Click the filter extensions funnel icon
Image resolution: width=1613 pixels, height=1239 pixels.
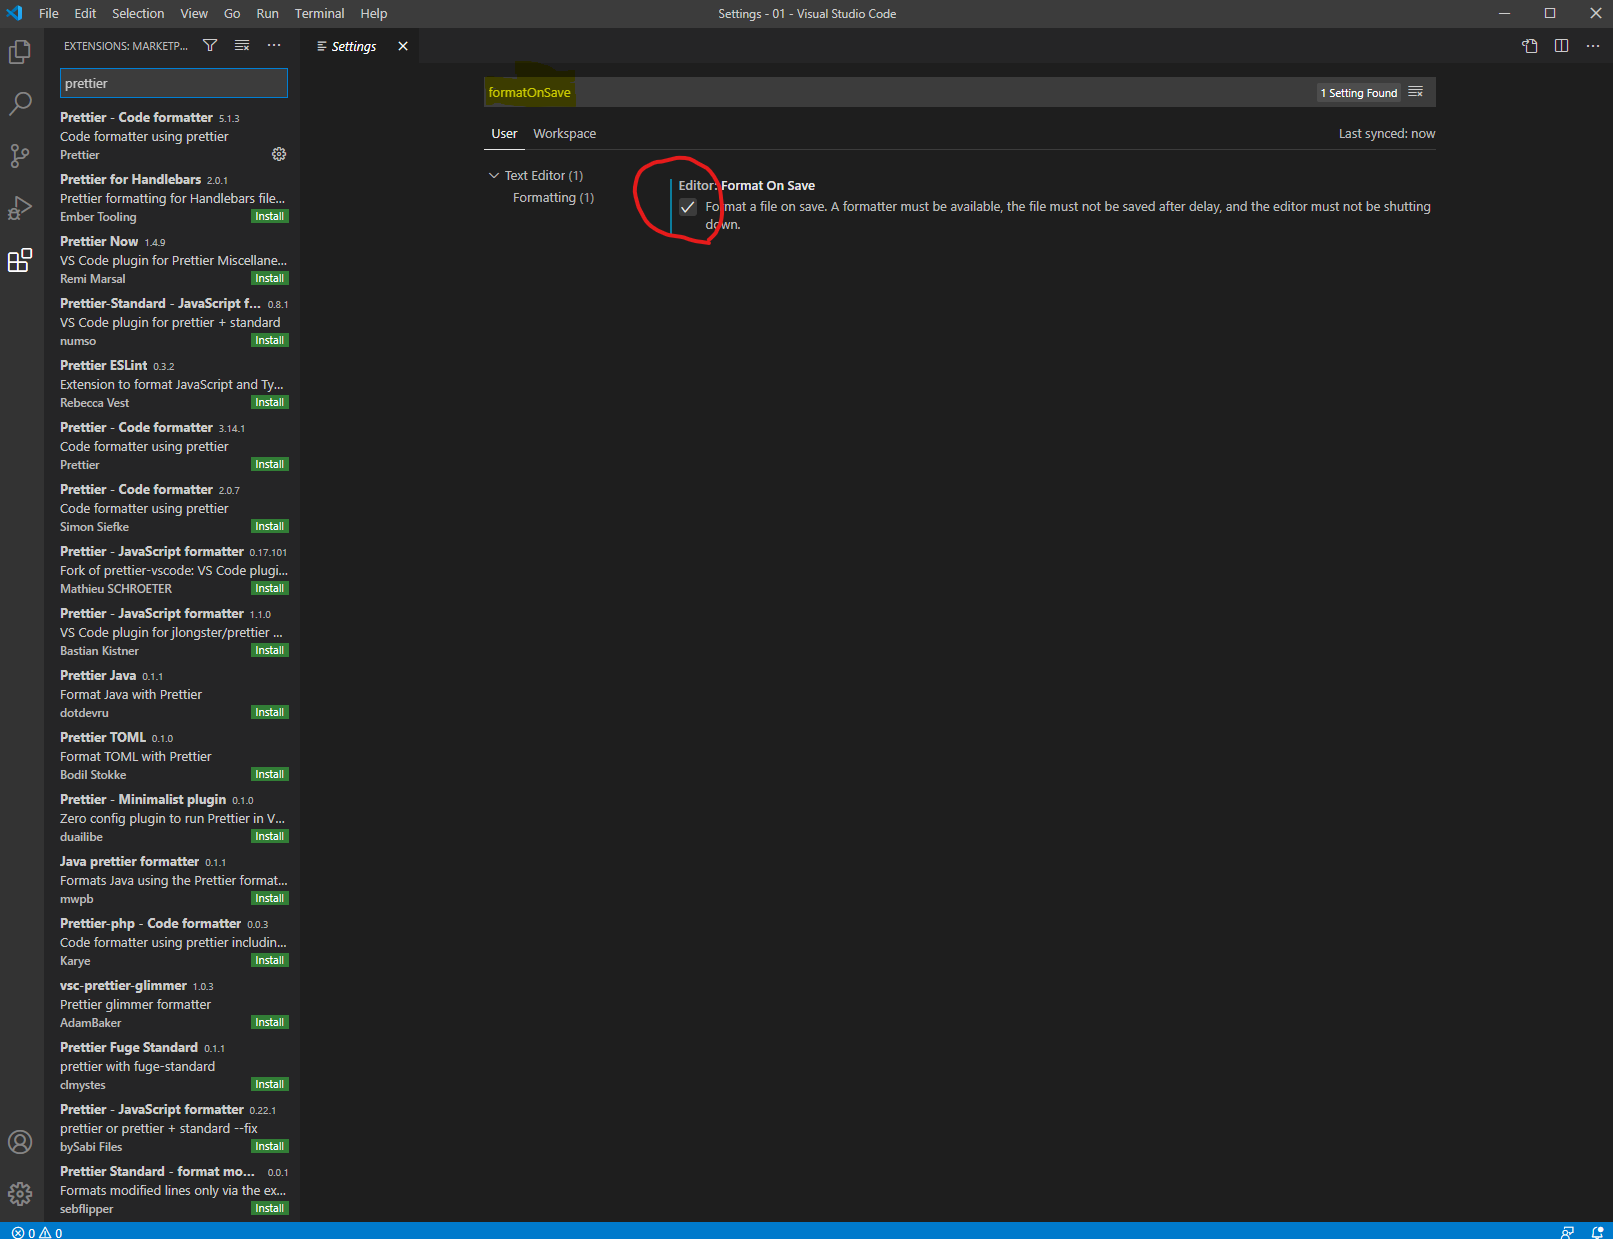click(x=210, y=45)
